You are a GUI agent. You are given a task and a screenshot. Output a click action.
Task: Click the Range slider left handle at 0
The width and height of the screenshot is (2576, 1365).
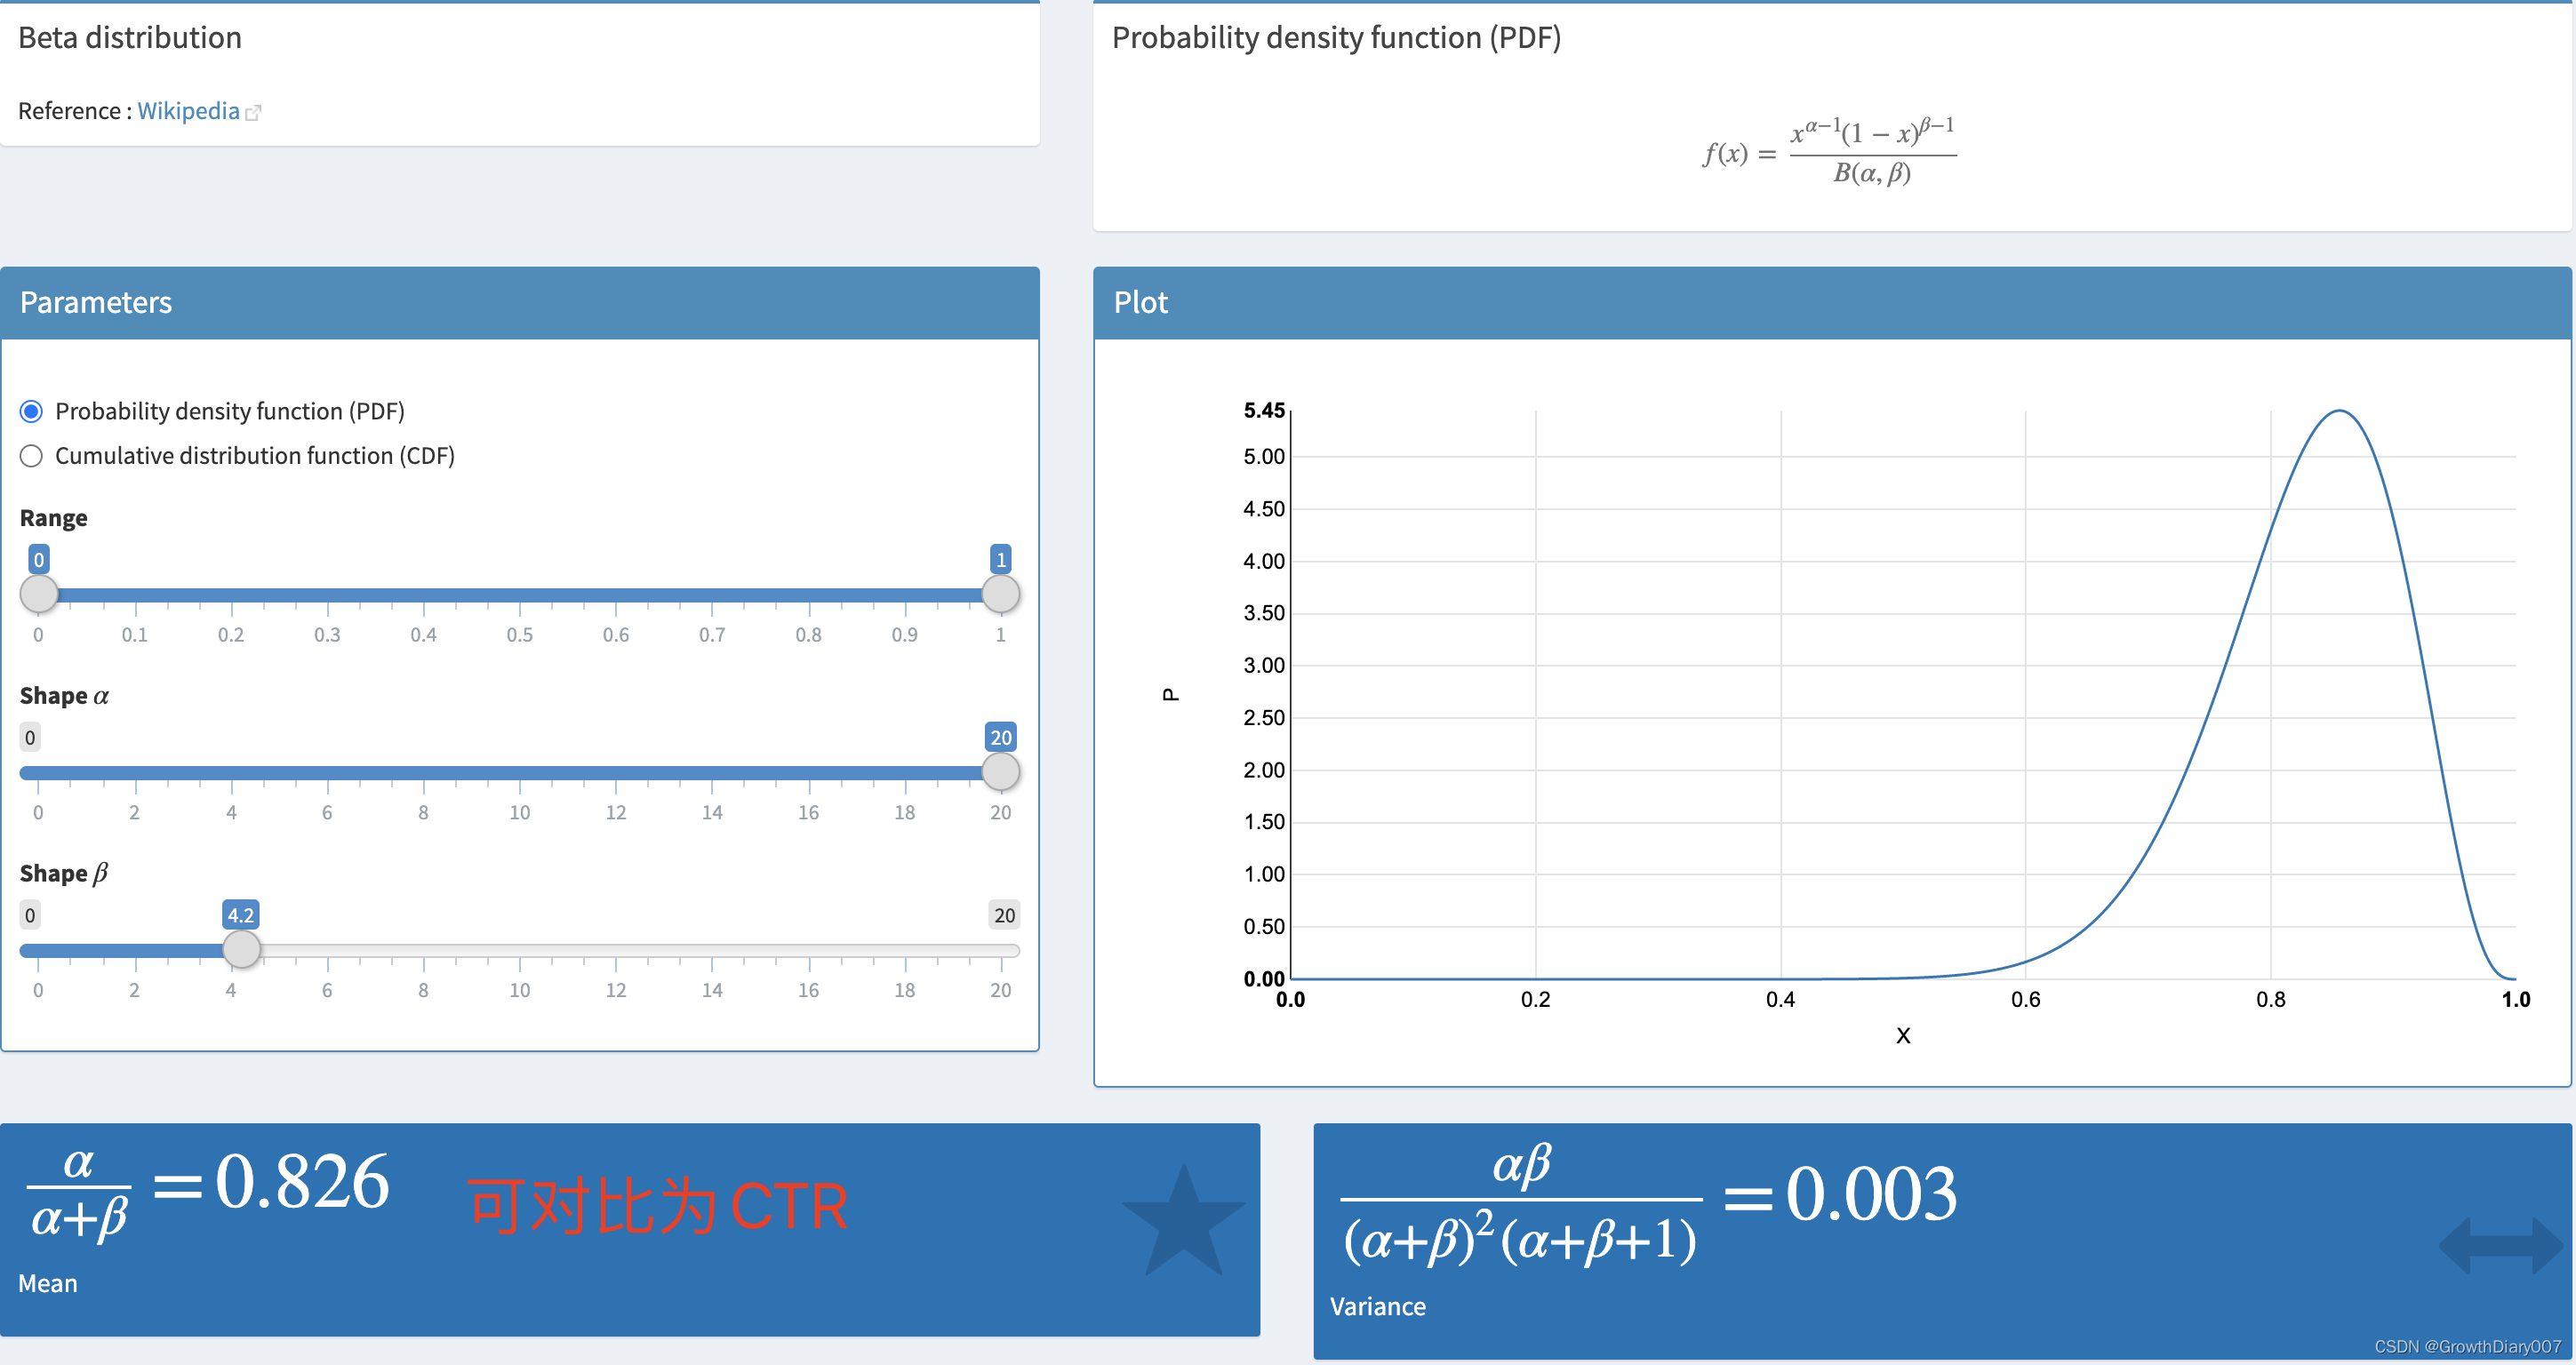pos(39,594)
